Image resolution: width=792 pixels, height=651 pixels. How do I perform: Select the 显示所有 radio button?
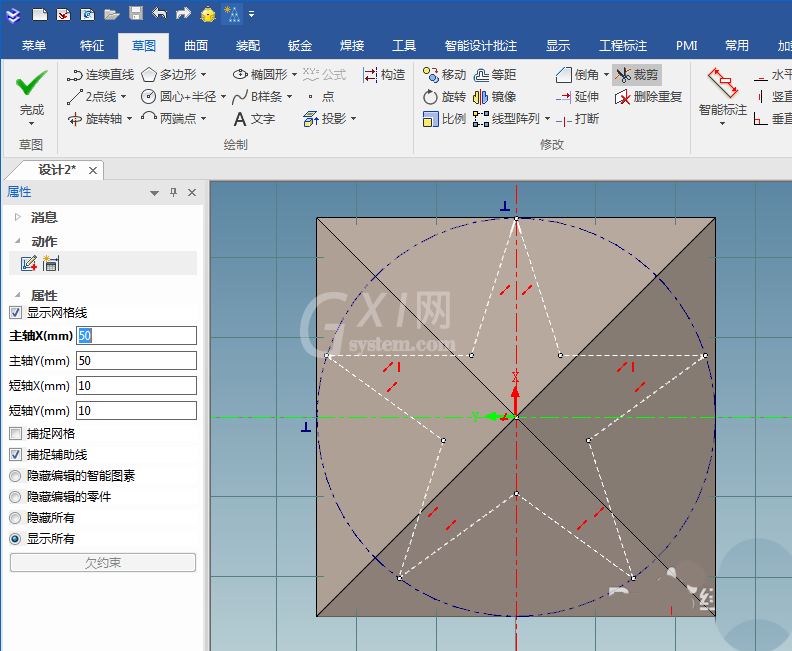(x=15, y=539)
